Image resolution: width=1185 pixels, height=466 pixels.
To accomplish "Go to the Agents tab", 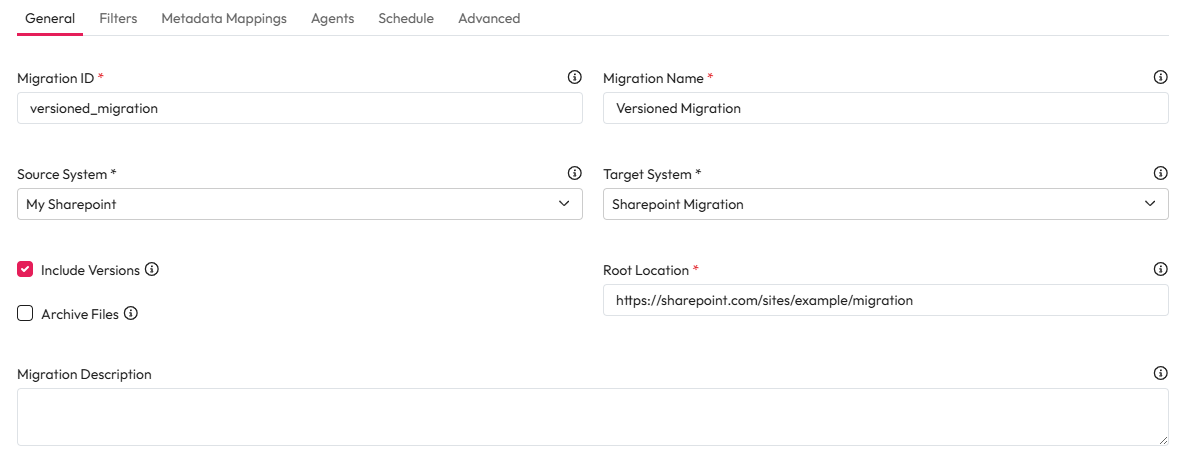I will coord(332,18).
